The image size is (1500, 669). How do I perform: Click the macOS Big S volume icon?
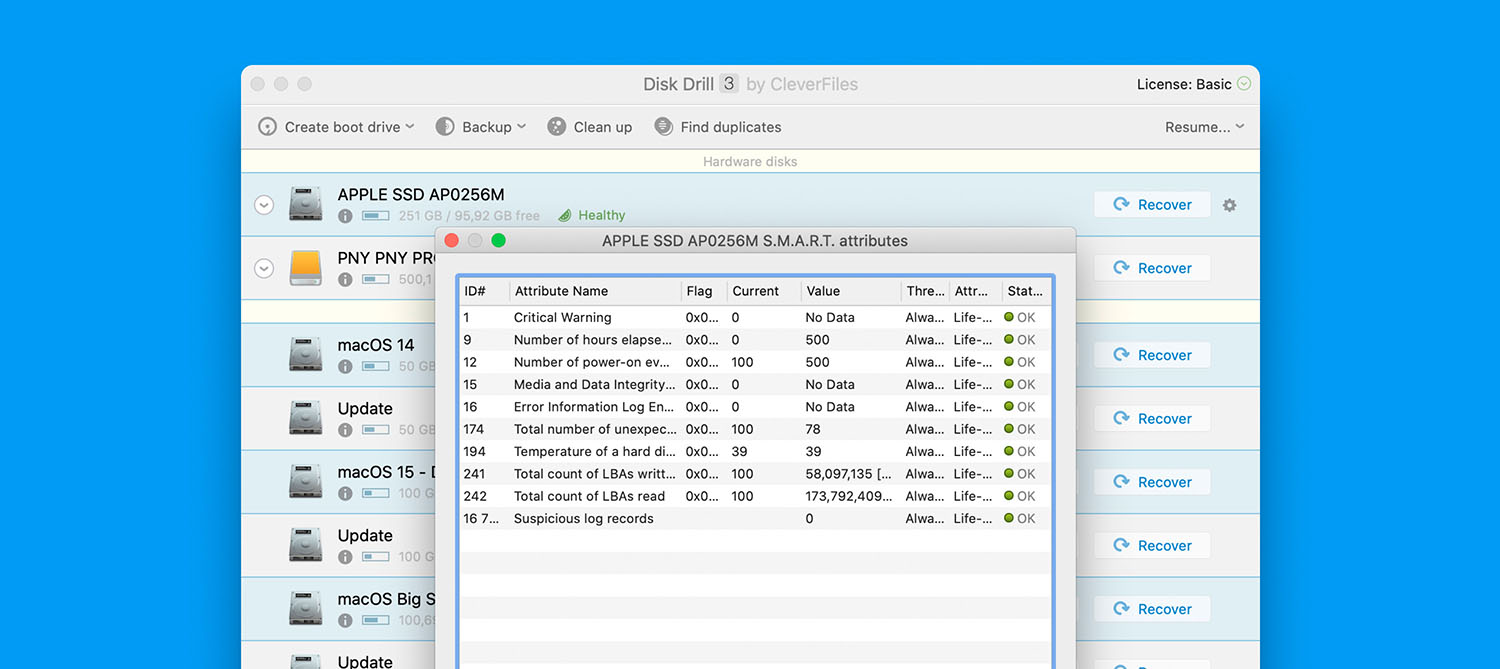click(306, 608)
